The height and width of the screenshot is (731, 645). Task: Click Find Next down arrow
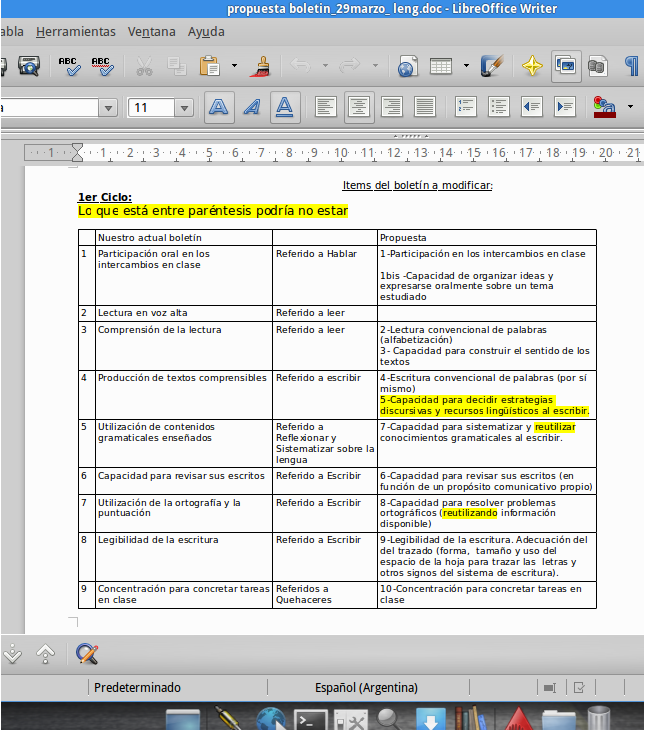pos(13,654)
